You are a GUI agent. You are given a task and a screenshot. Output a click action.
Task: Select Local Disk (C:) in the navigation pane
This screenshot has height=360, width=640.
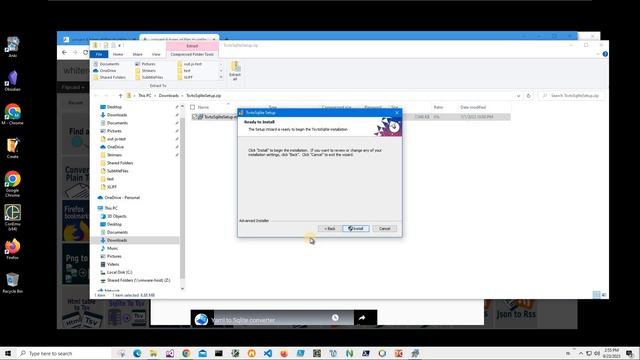[116, 272]
